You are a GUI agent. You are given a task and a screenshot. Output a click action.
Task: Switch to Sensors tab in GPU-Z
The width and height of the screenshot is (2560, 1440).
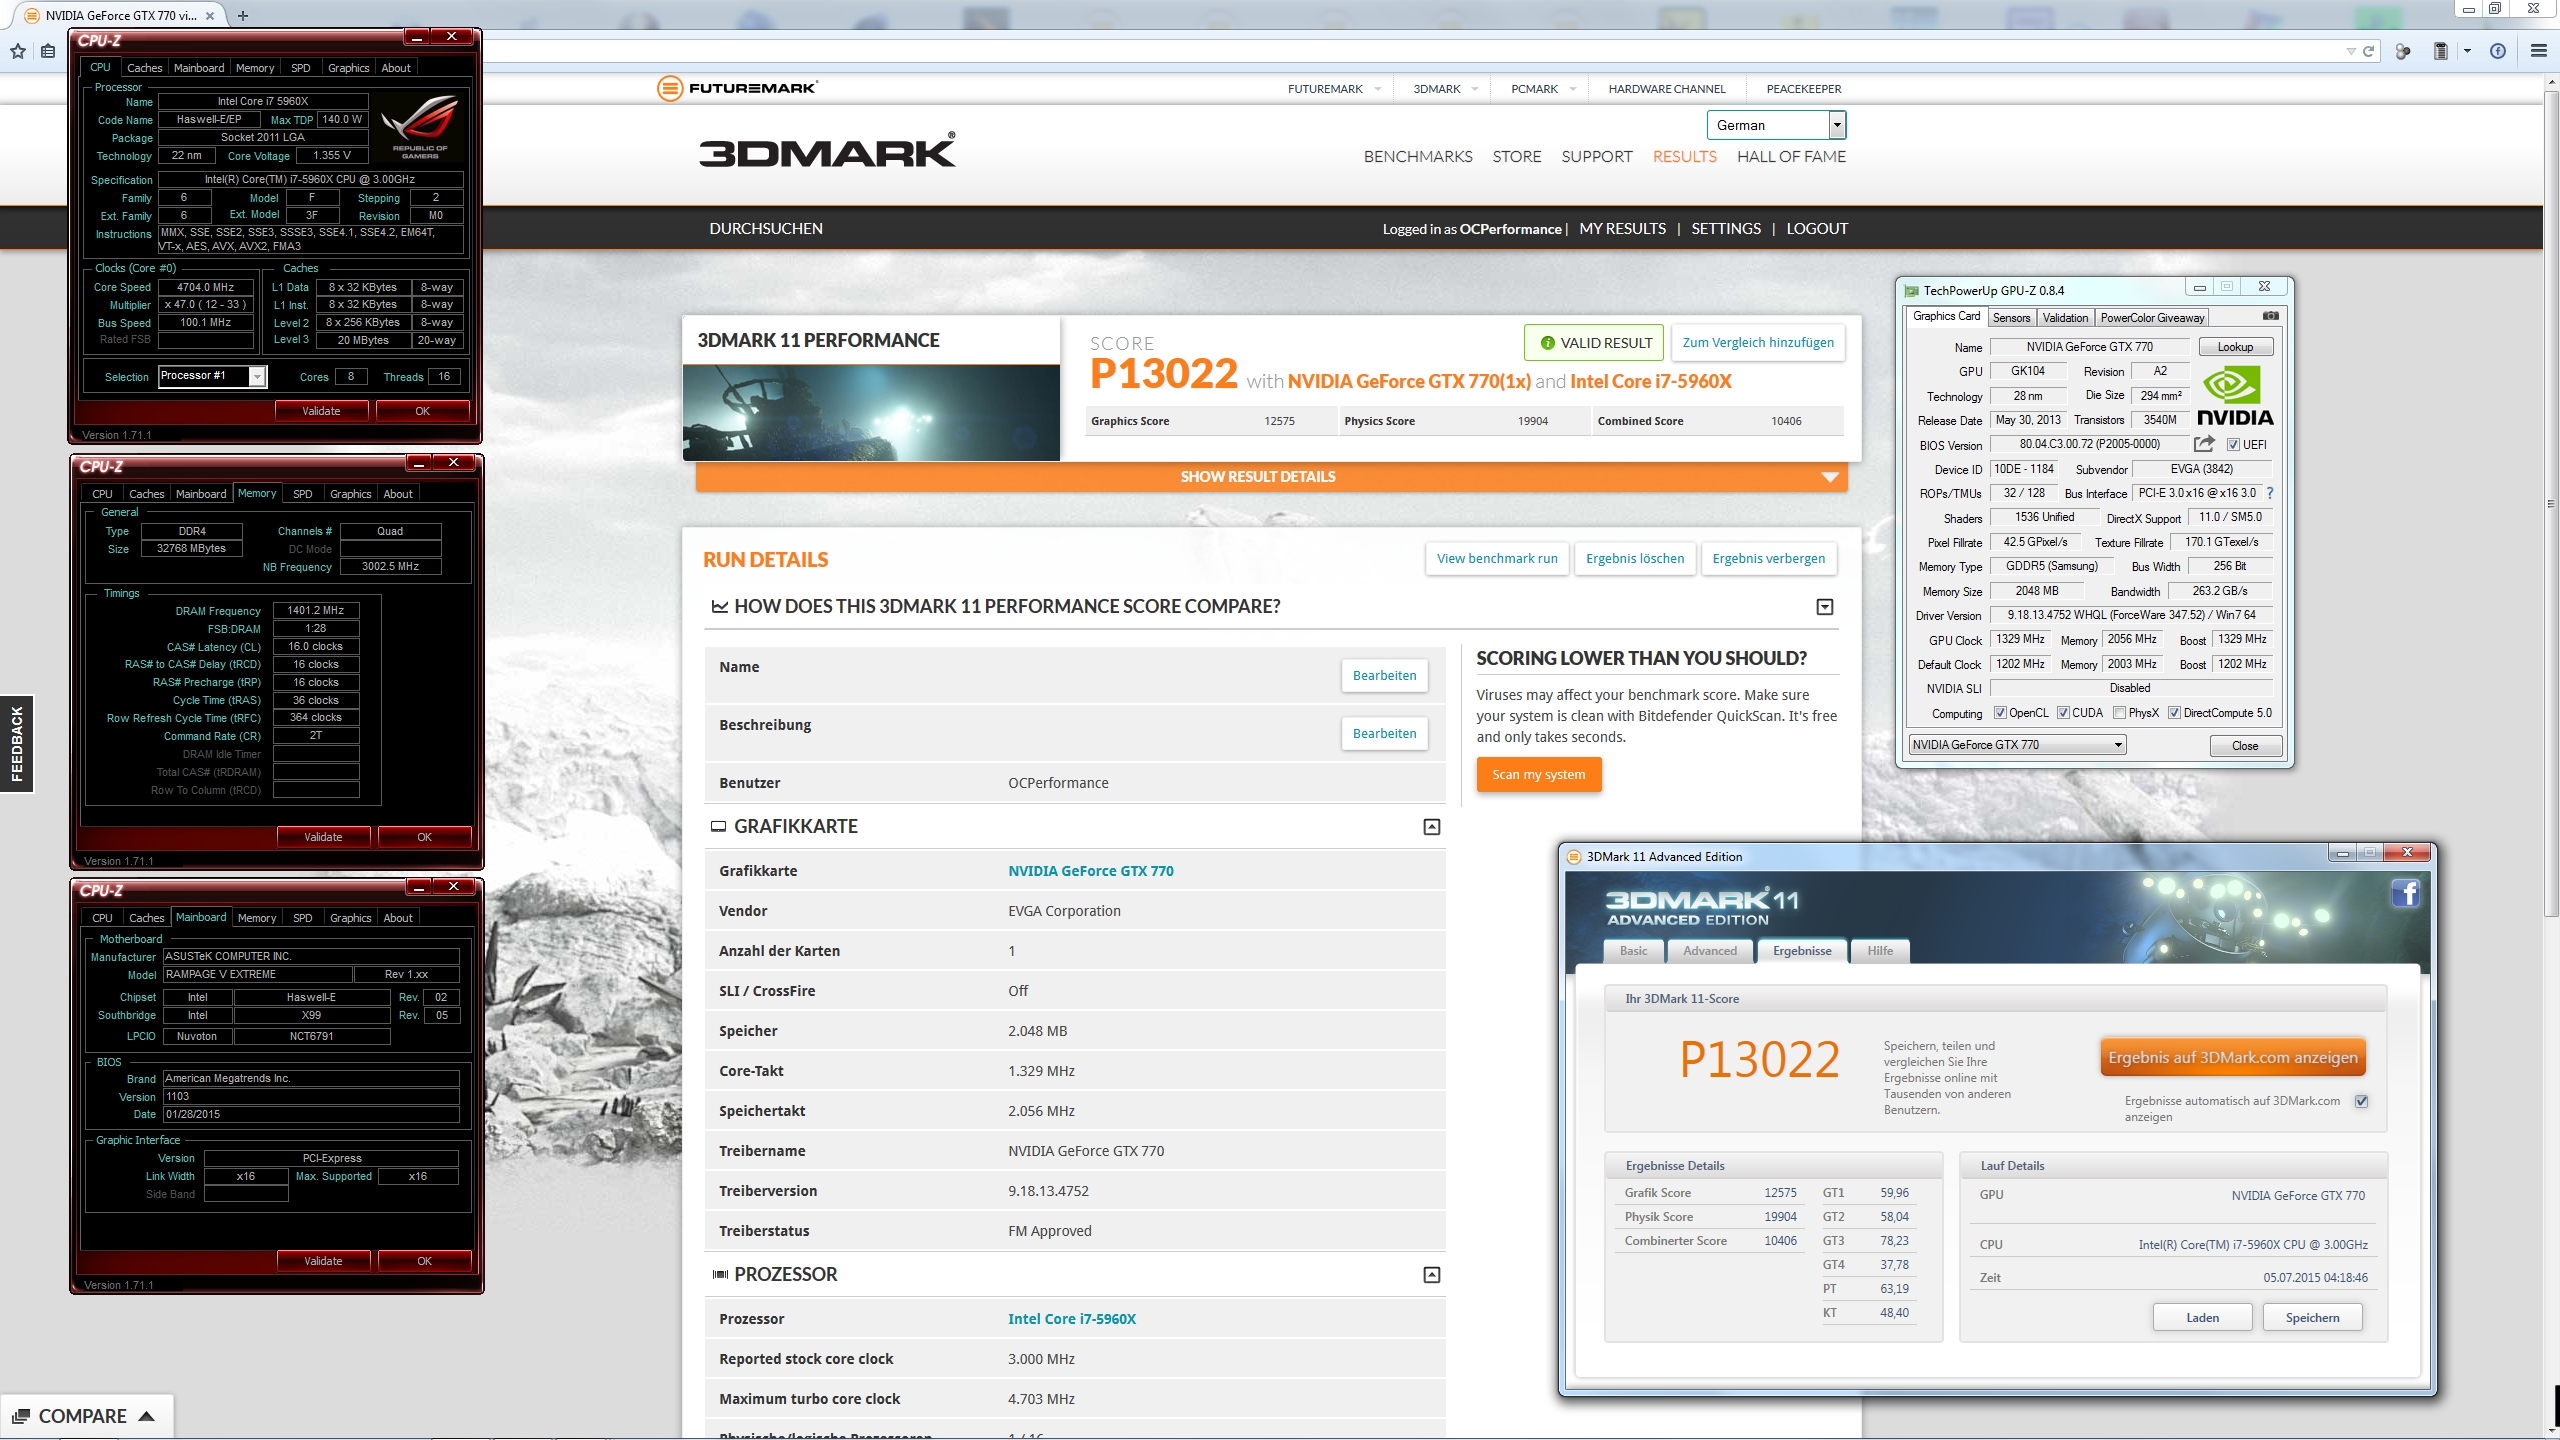tap(2011, 318)
